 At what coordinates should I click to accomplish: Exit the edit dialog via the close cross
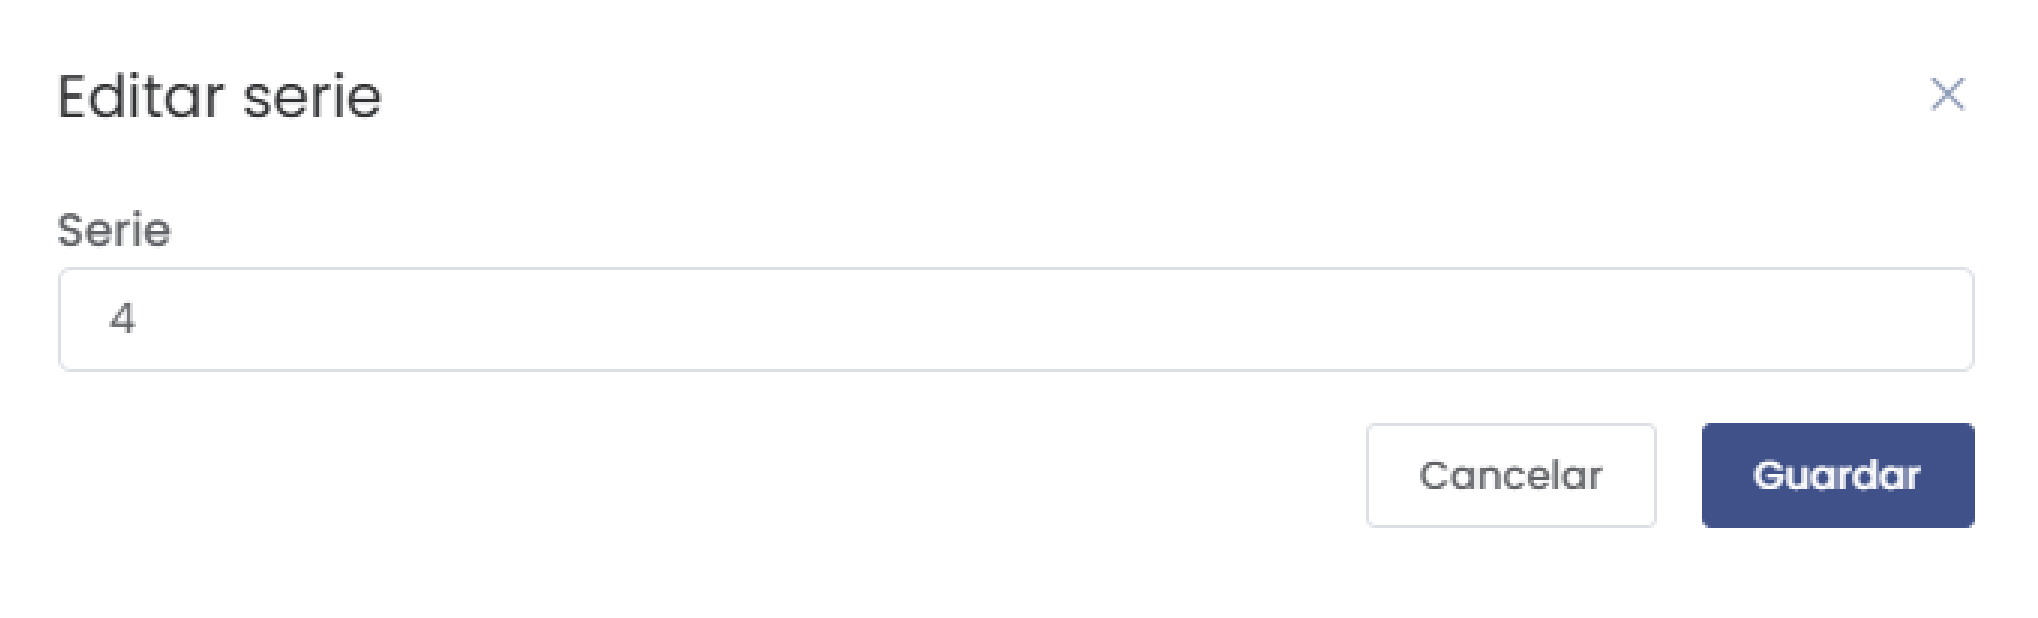tap(1946, 95)
